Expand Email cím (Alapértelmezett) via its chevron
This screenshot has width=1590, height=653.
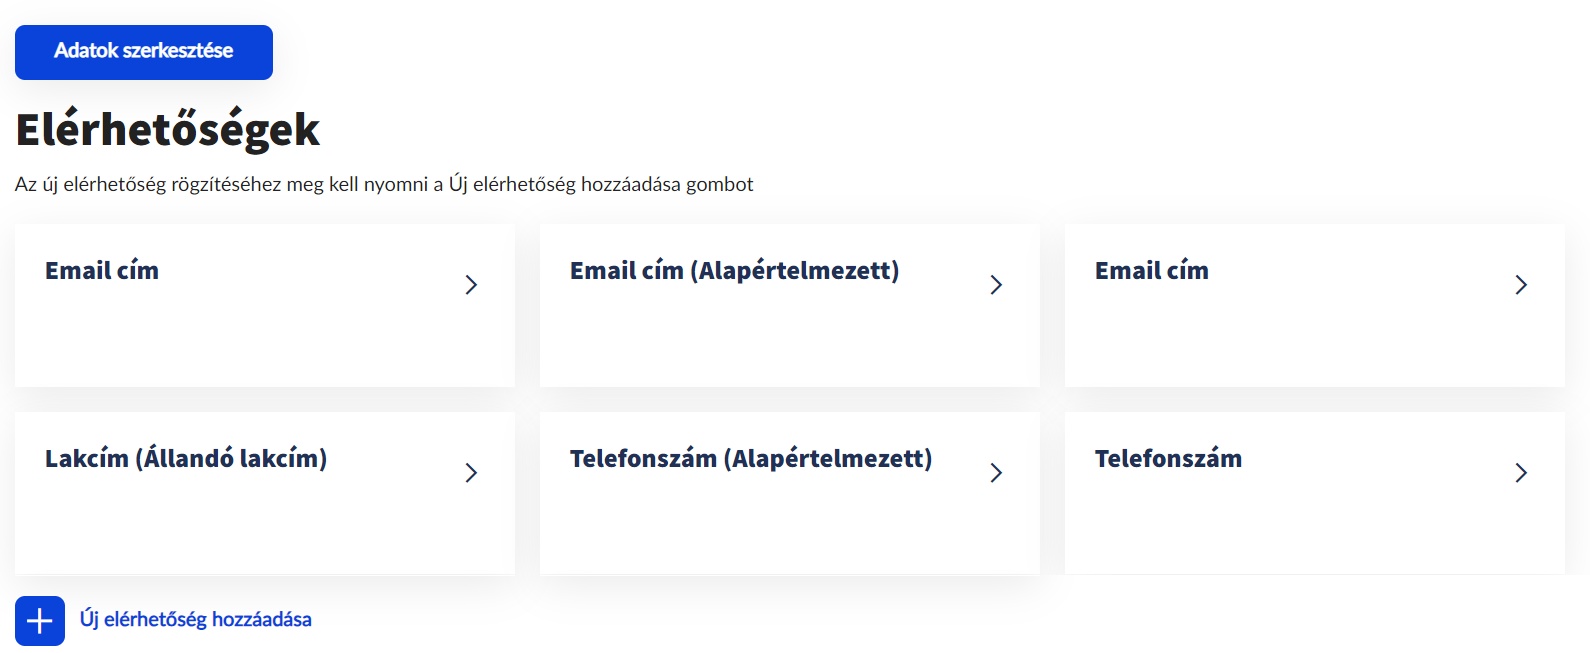[996, 285]
